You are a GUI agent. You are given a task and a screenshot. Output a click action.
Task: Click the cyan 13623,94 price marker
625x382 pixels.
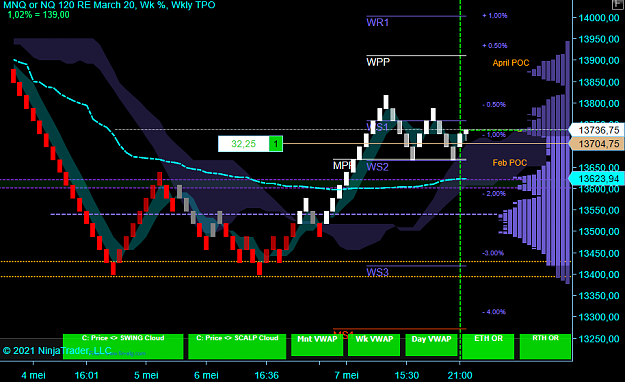pyautogui.click(x=597, y=179)
